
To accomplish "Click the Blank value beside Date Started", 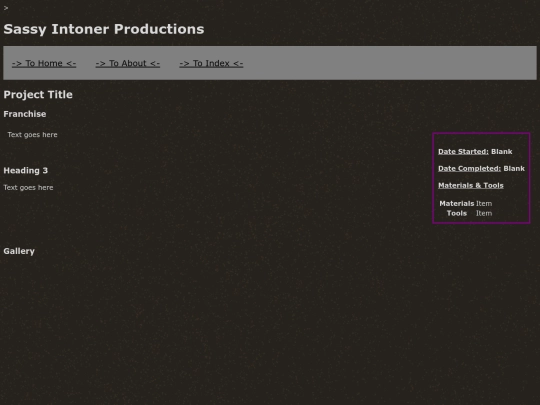I will click(x=502, y=152).
